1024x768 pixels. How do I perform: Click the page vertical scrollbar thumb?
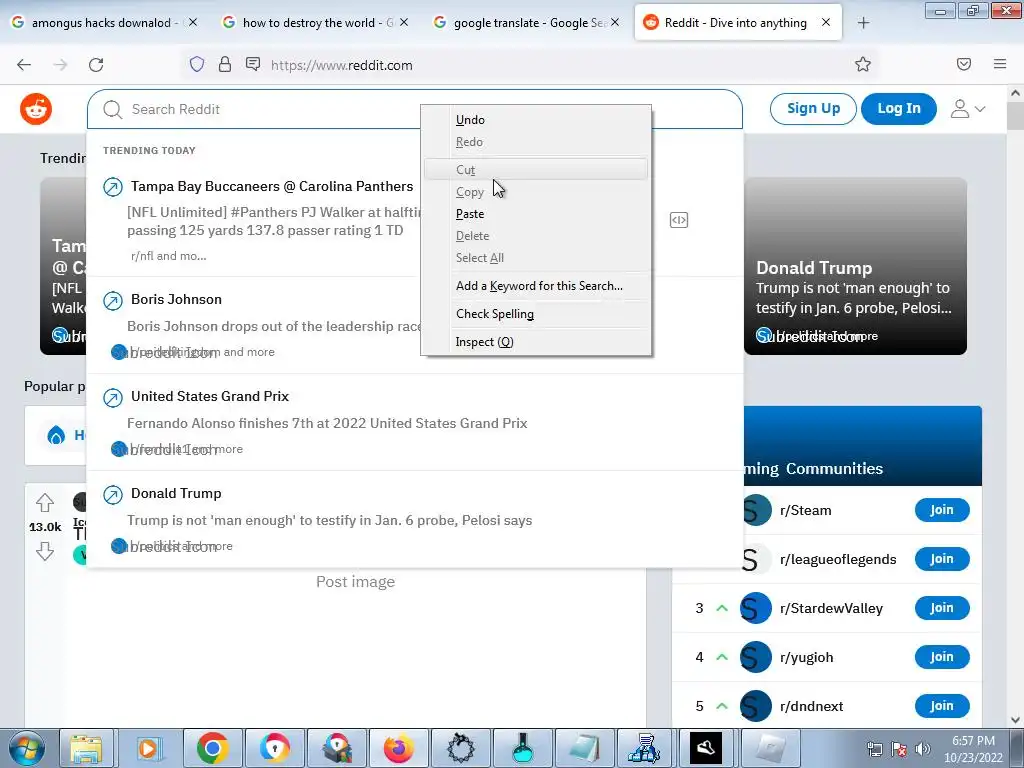(1015, 116)
